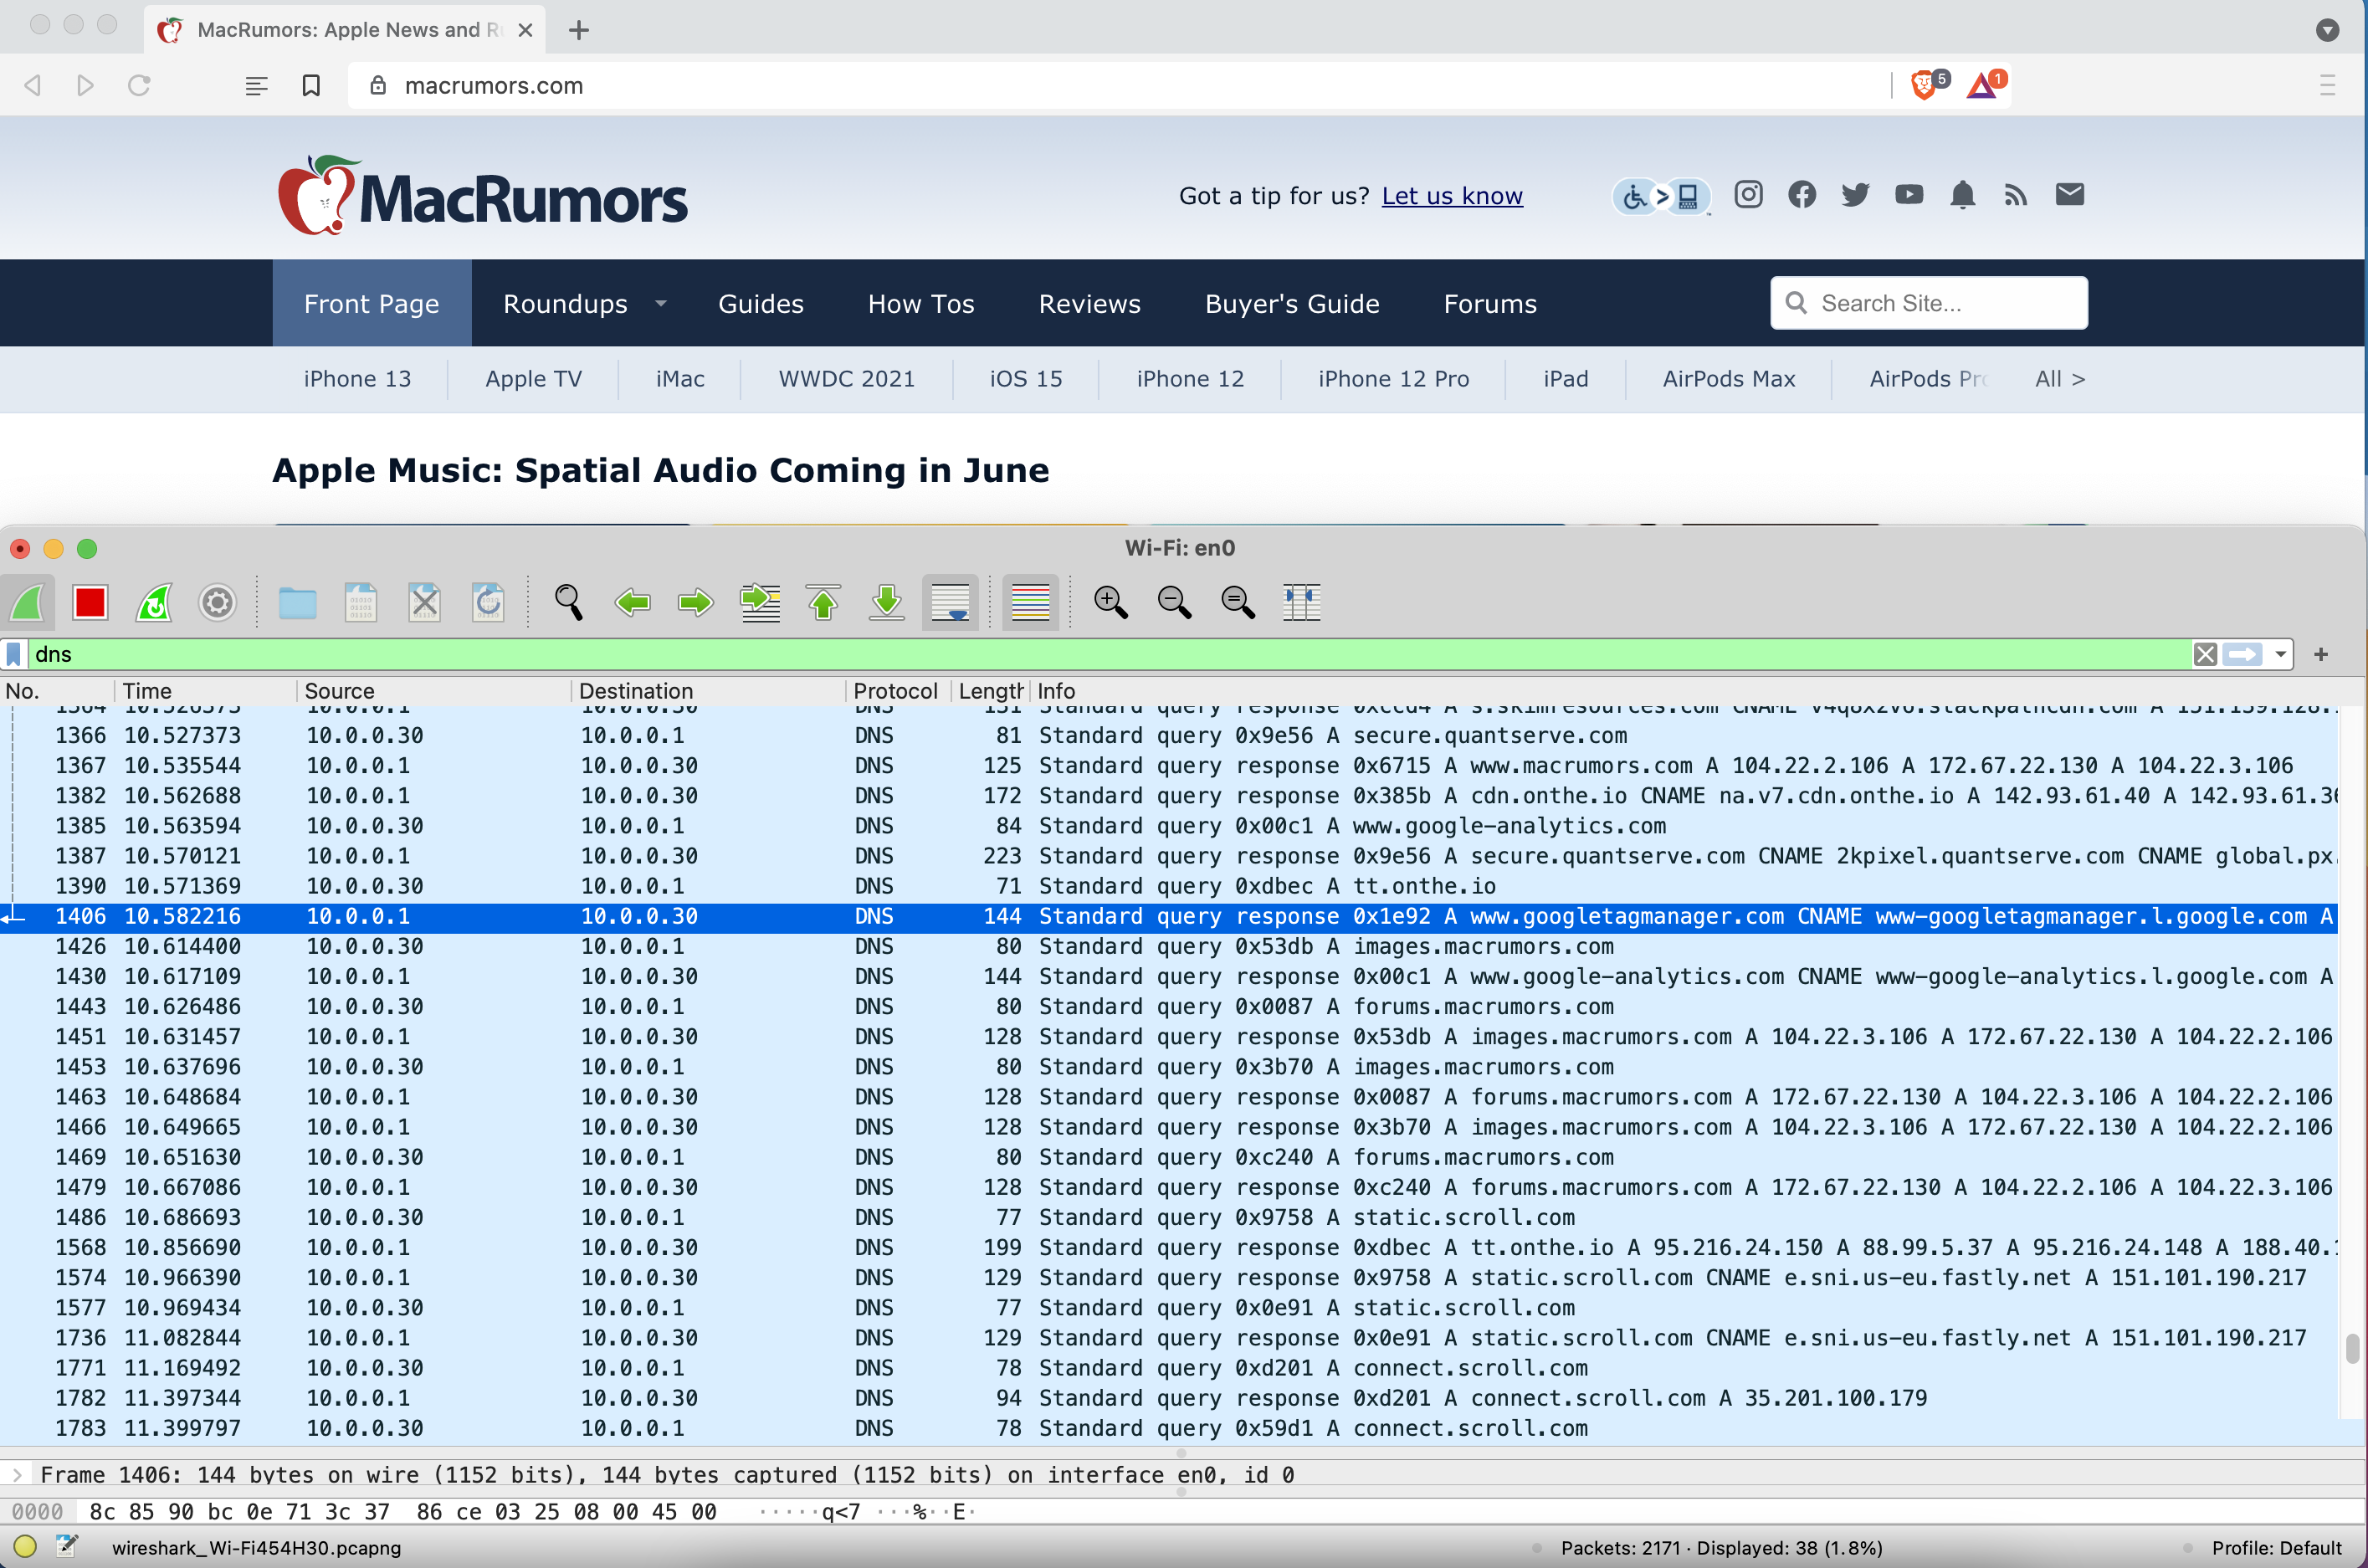
Task: Click the Search Site field
Action: 1928,303
